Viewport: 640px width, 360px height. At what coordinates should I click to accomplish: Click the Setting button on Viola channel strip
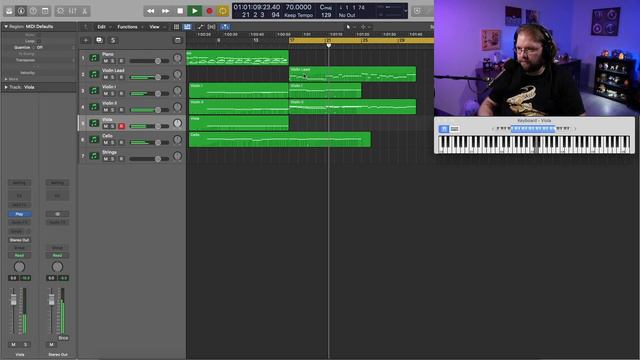tap(19, 183)
